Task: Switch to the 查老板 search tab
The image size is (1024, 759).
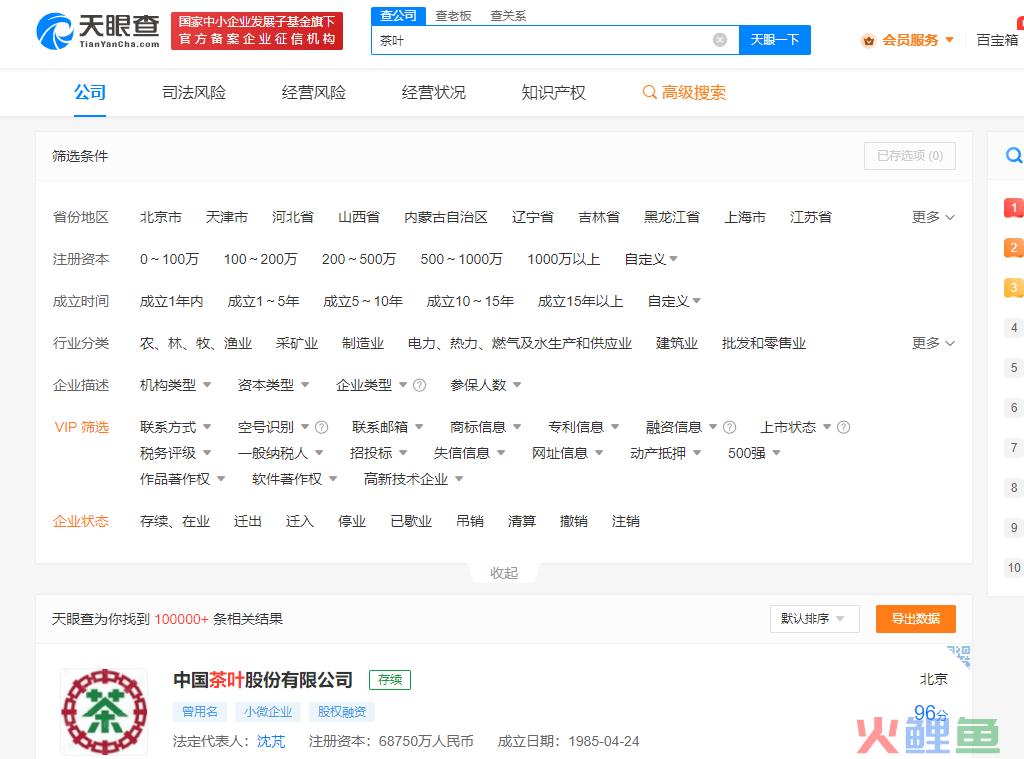Action: tap(453, 16)
